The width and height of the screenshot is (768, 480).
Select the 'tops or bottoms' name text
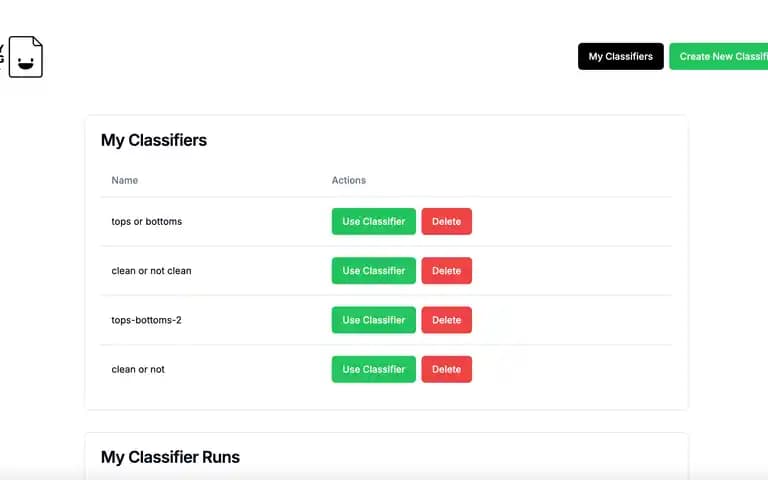[x=146, y=221]
